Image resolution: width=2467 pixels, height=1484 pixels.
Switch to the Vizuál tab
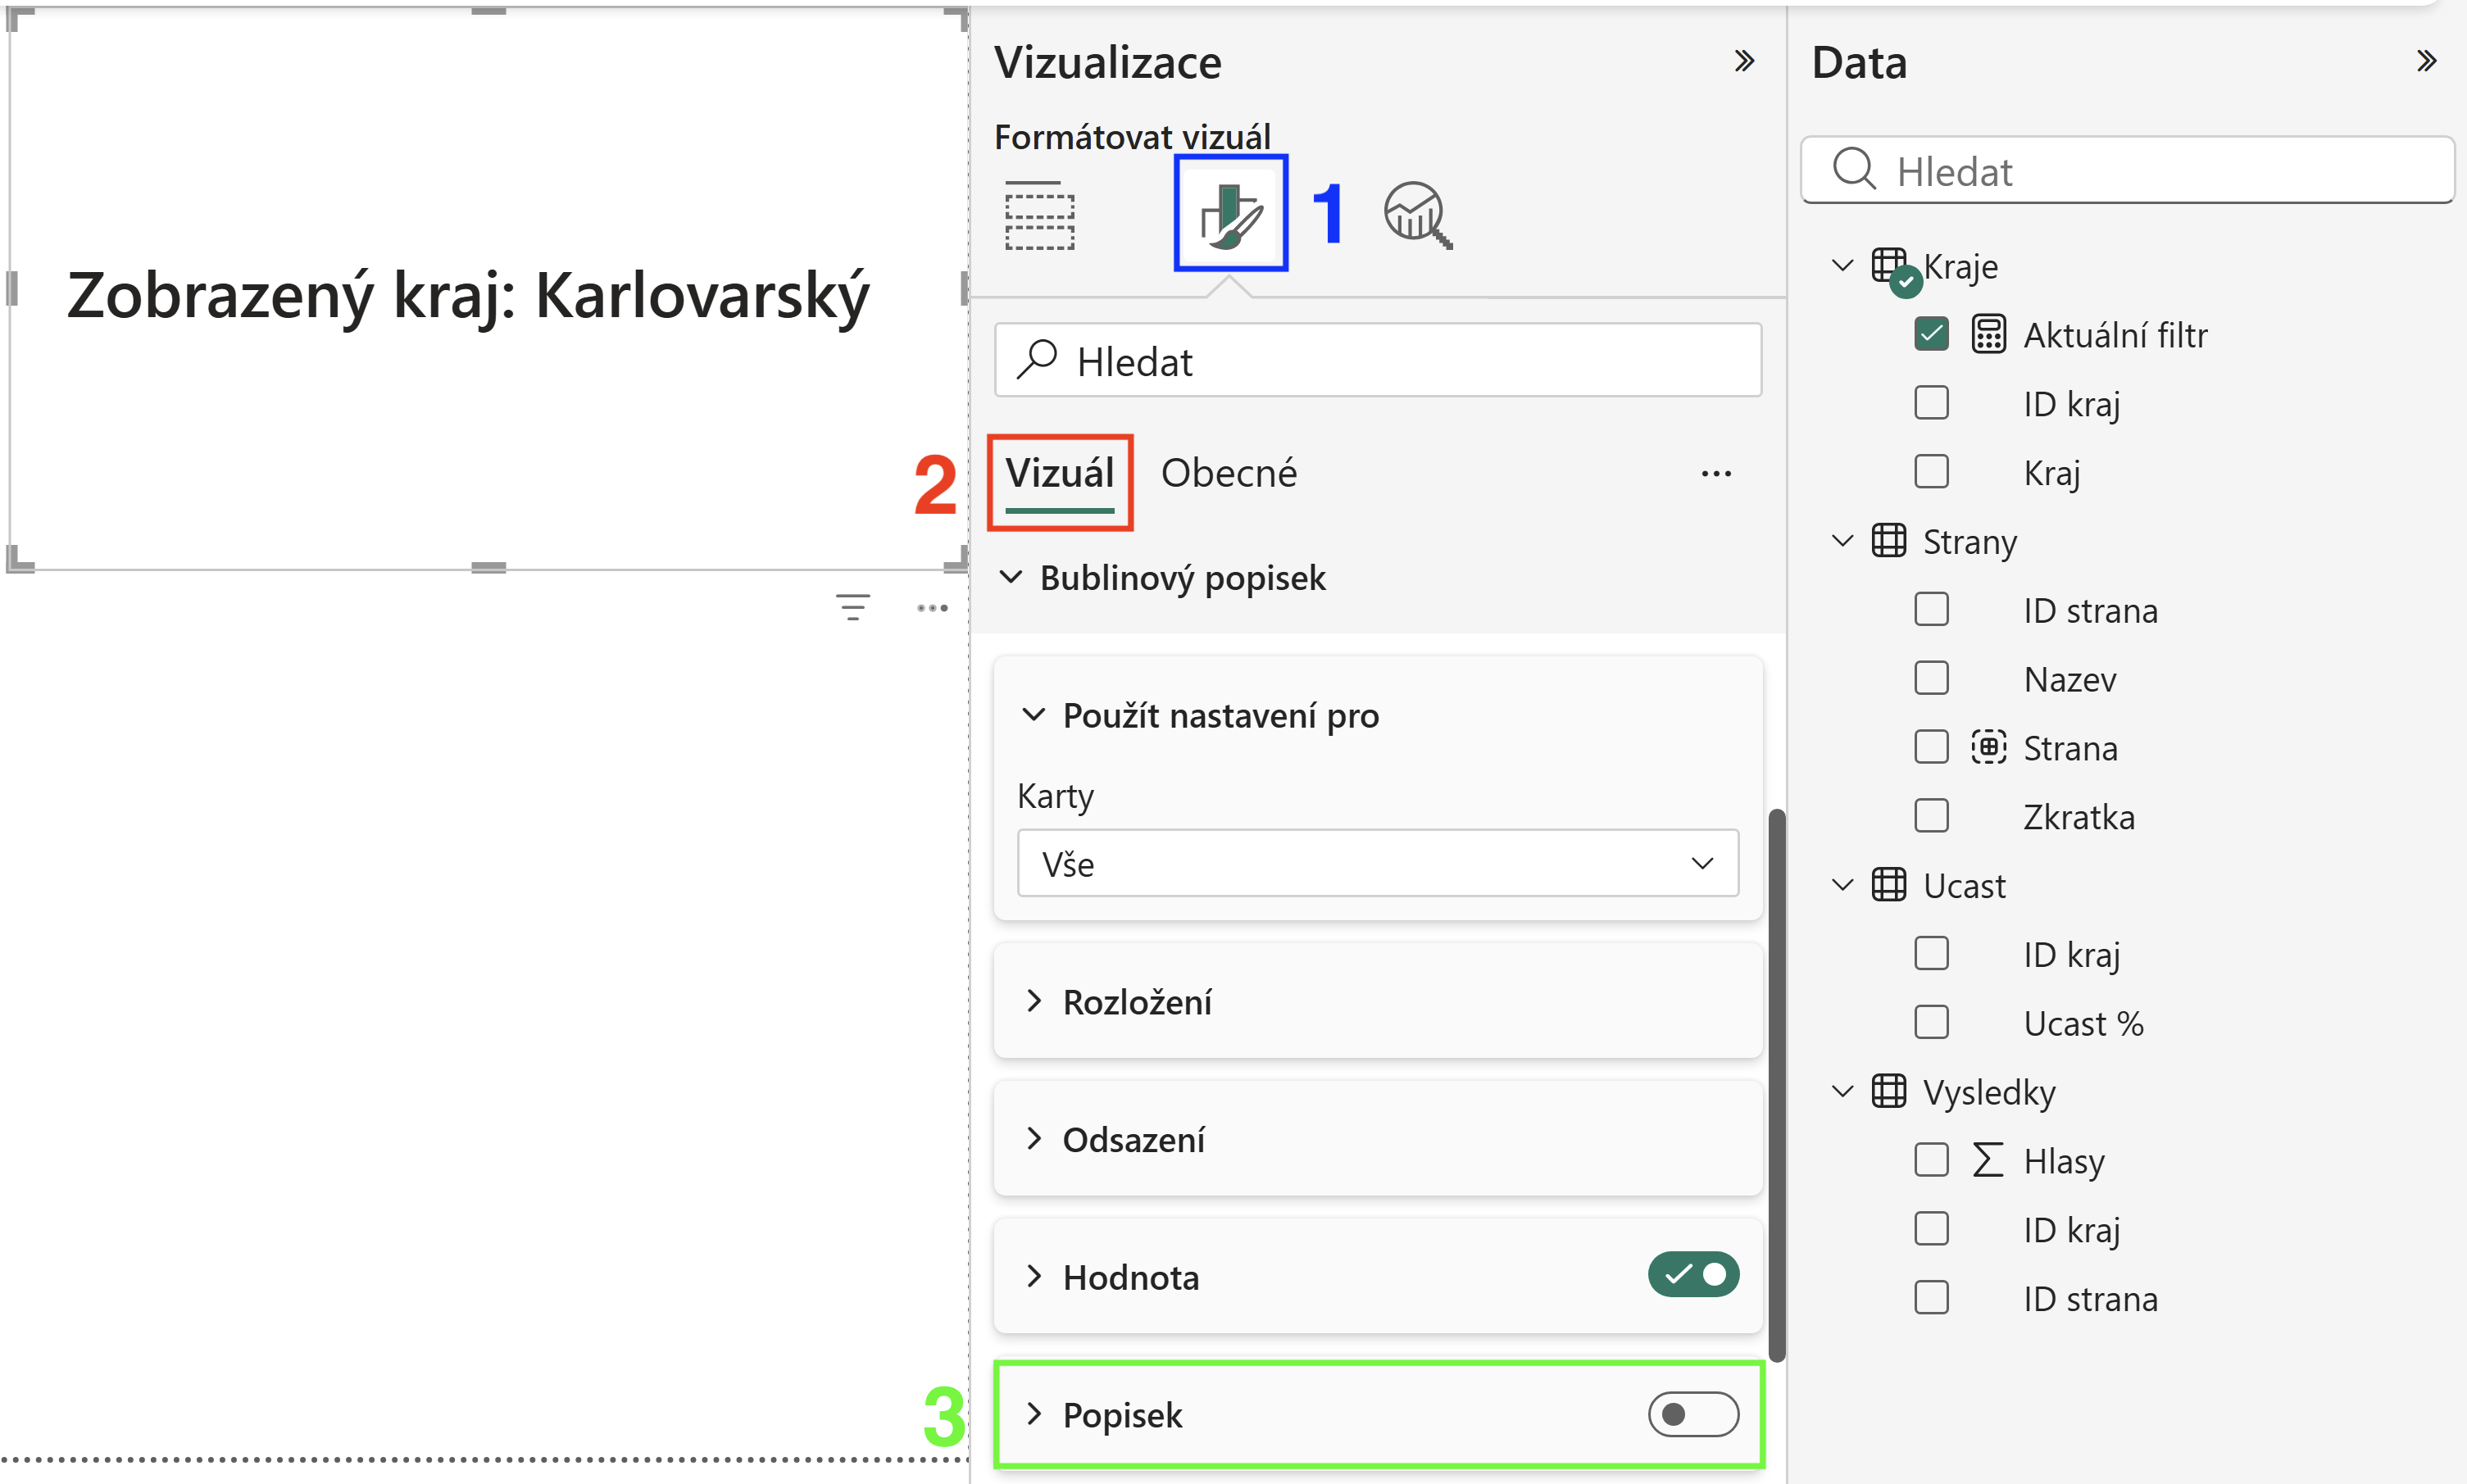coord(1059,473)
